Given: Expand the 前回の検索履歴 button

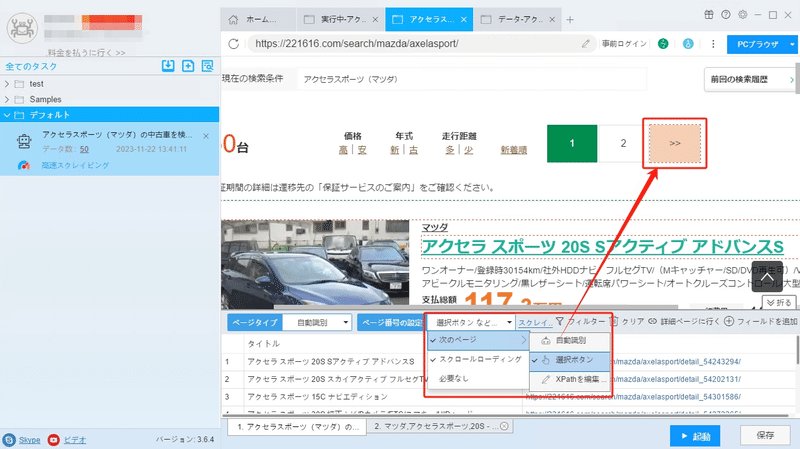Looking at the screenshot, I should point(749,80).
